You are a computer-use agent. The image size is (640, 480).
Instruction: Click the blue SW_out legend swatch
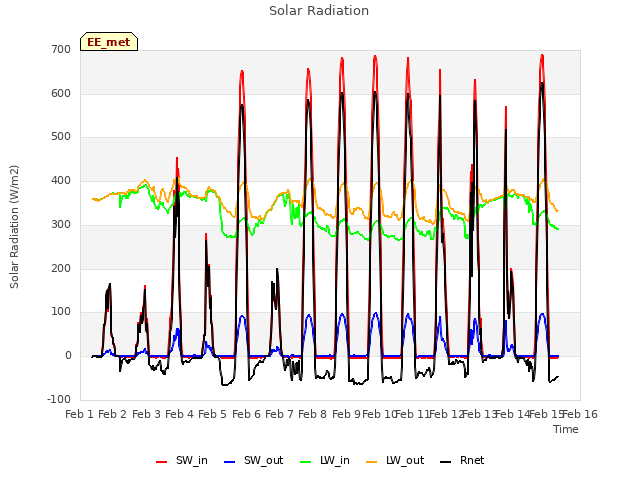pos(230,462)
